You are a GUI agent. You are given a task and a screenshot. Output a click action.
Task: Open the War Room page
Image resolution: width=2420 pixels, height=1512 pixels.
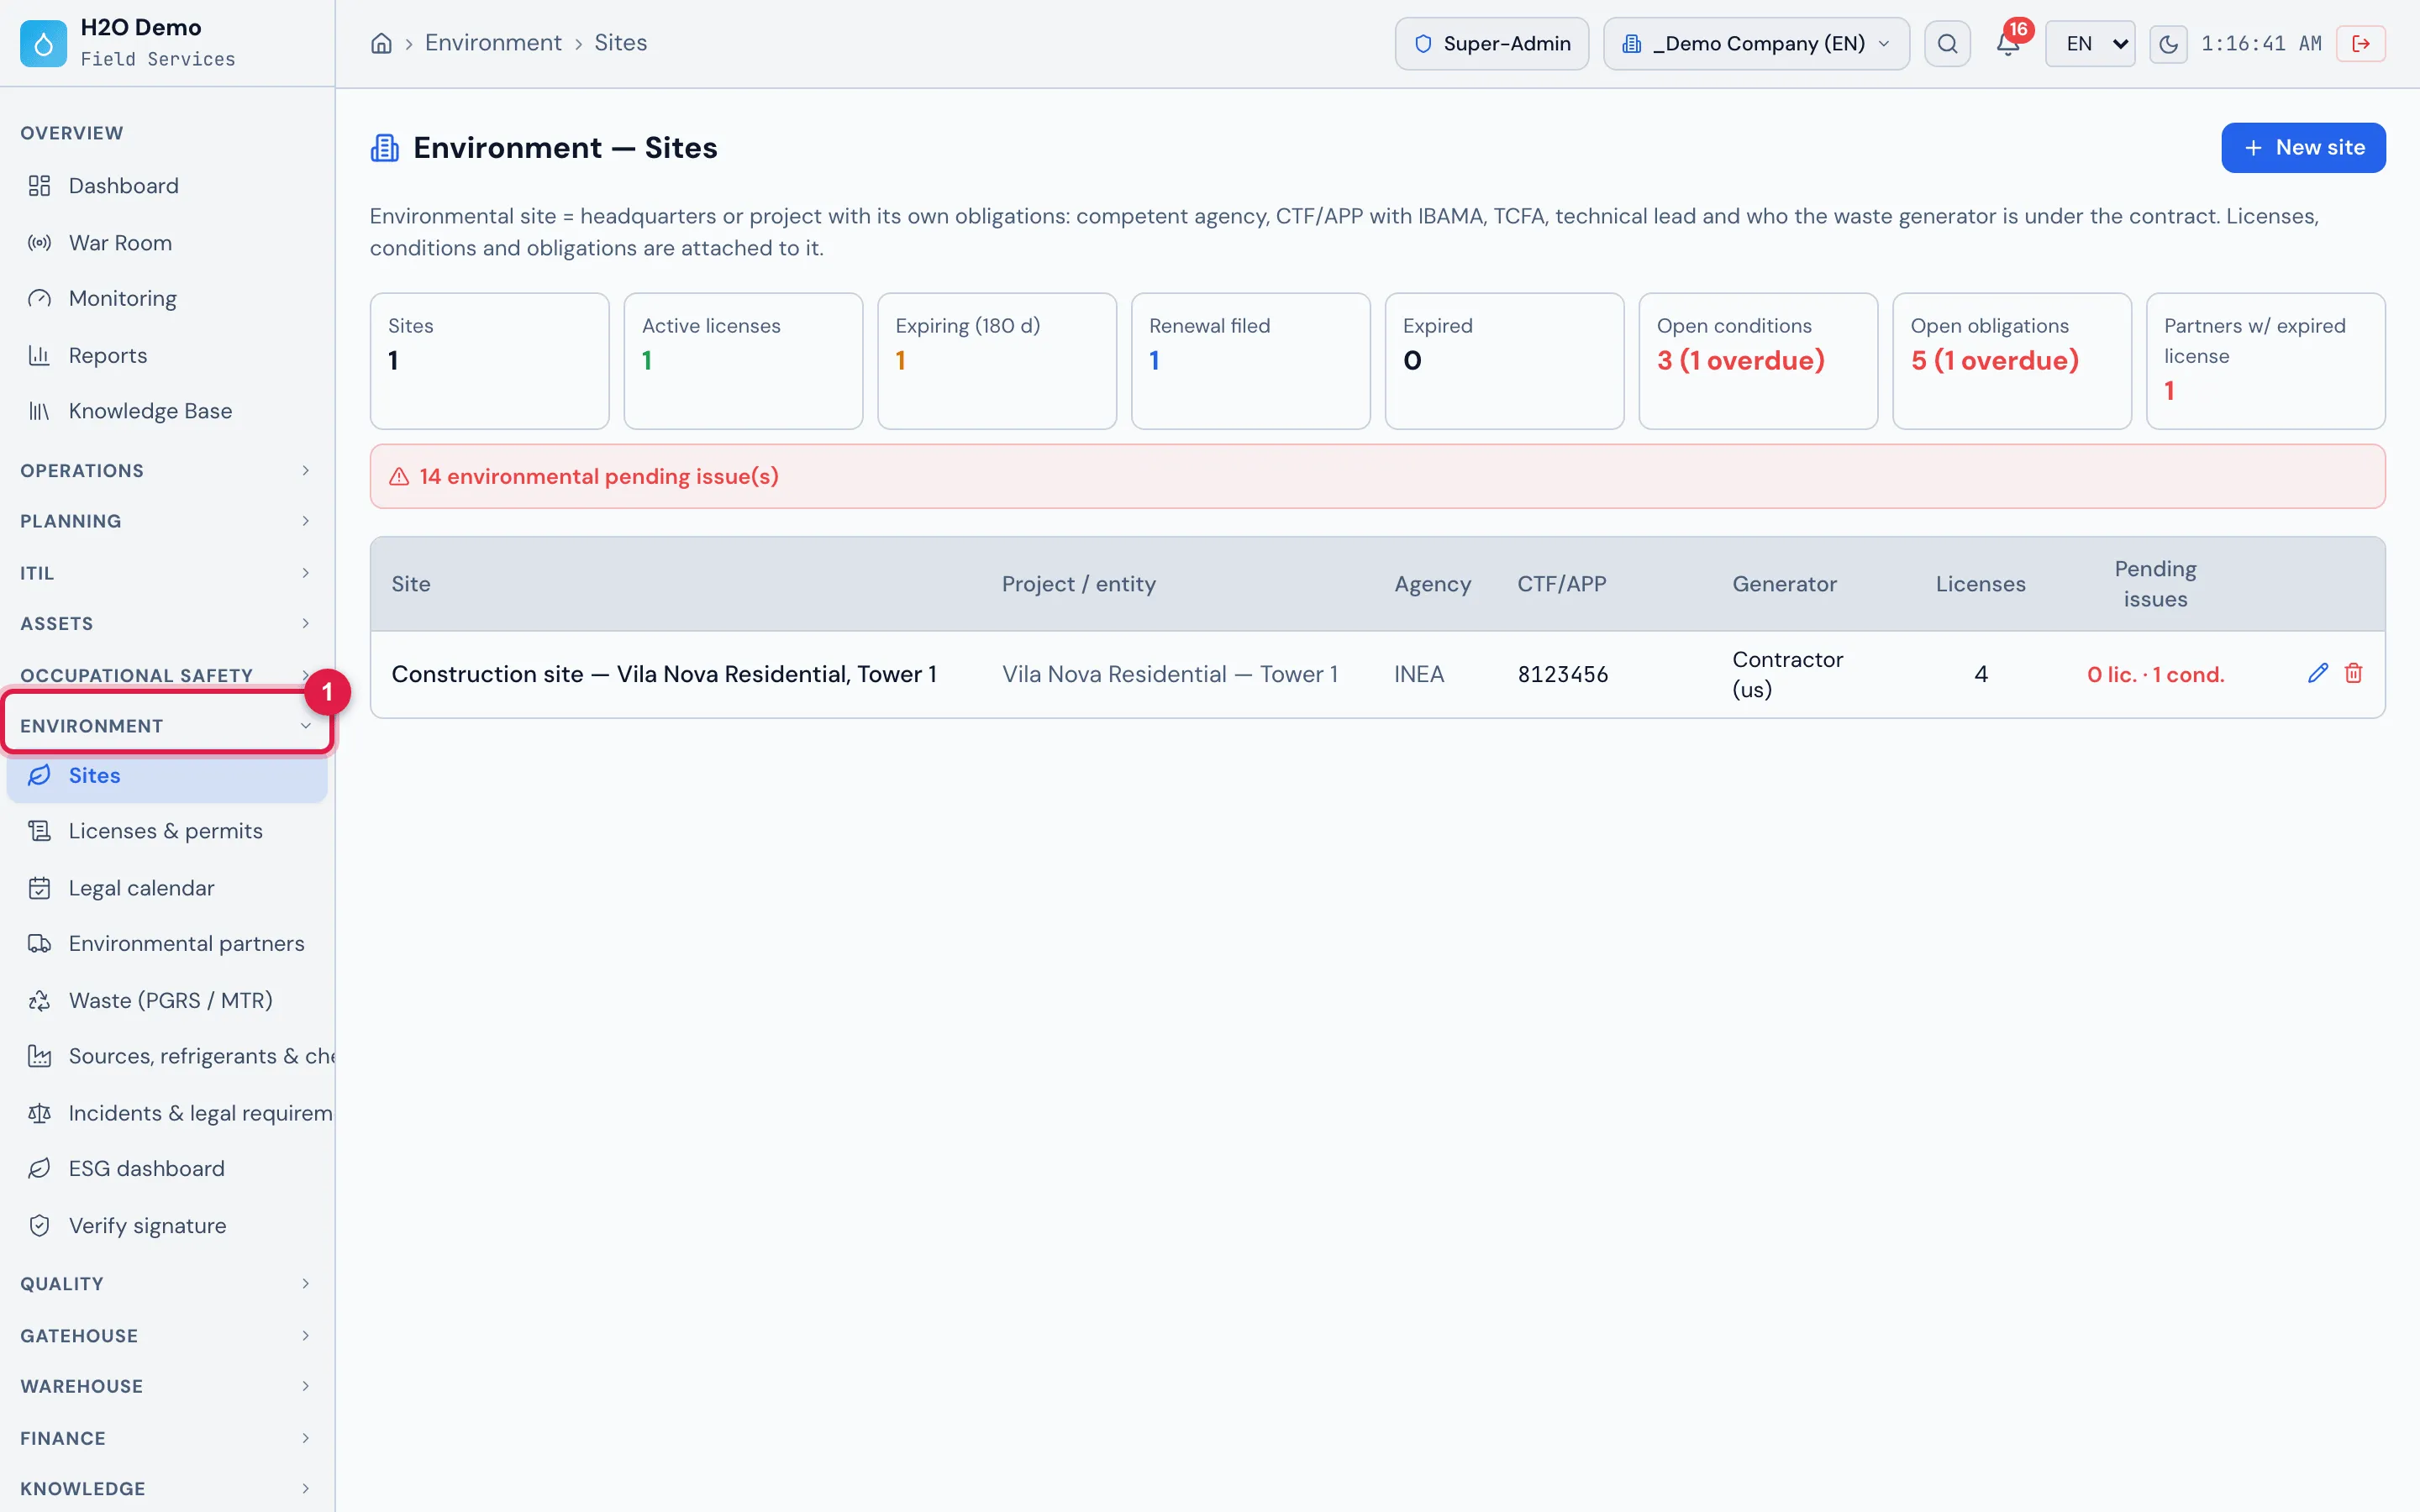(x=167, y=243)
